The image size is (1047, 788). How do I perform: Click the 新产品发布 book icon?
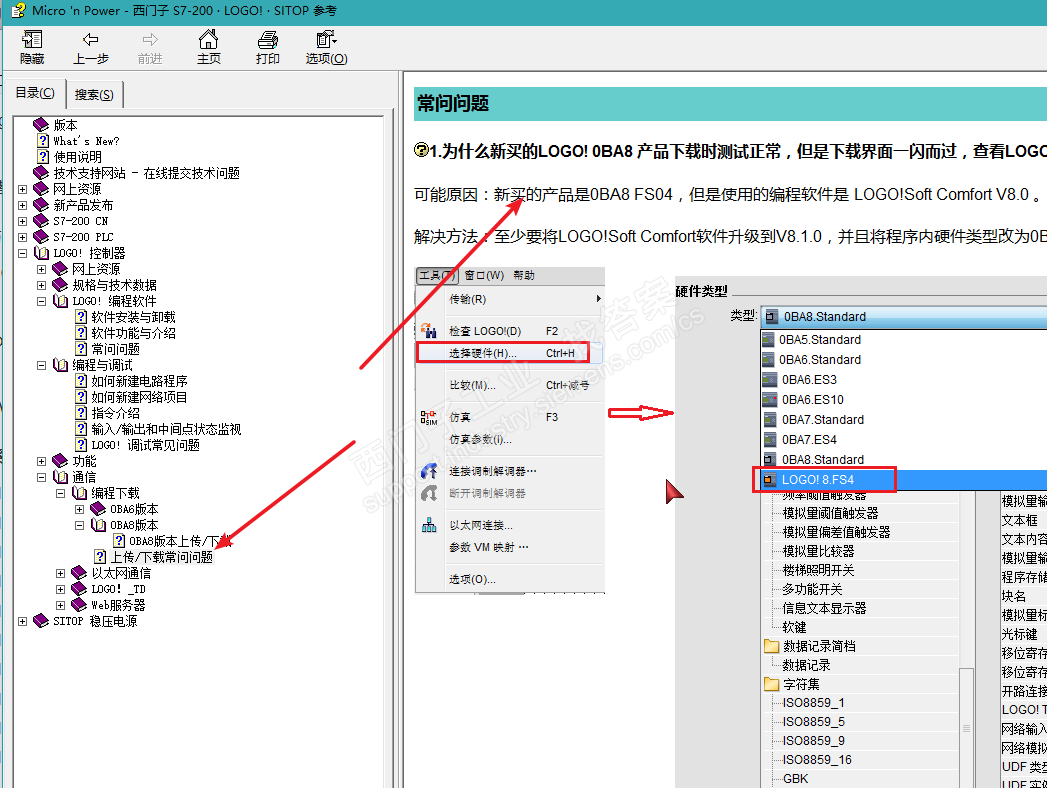pos(41,205)
